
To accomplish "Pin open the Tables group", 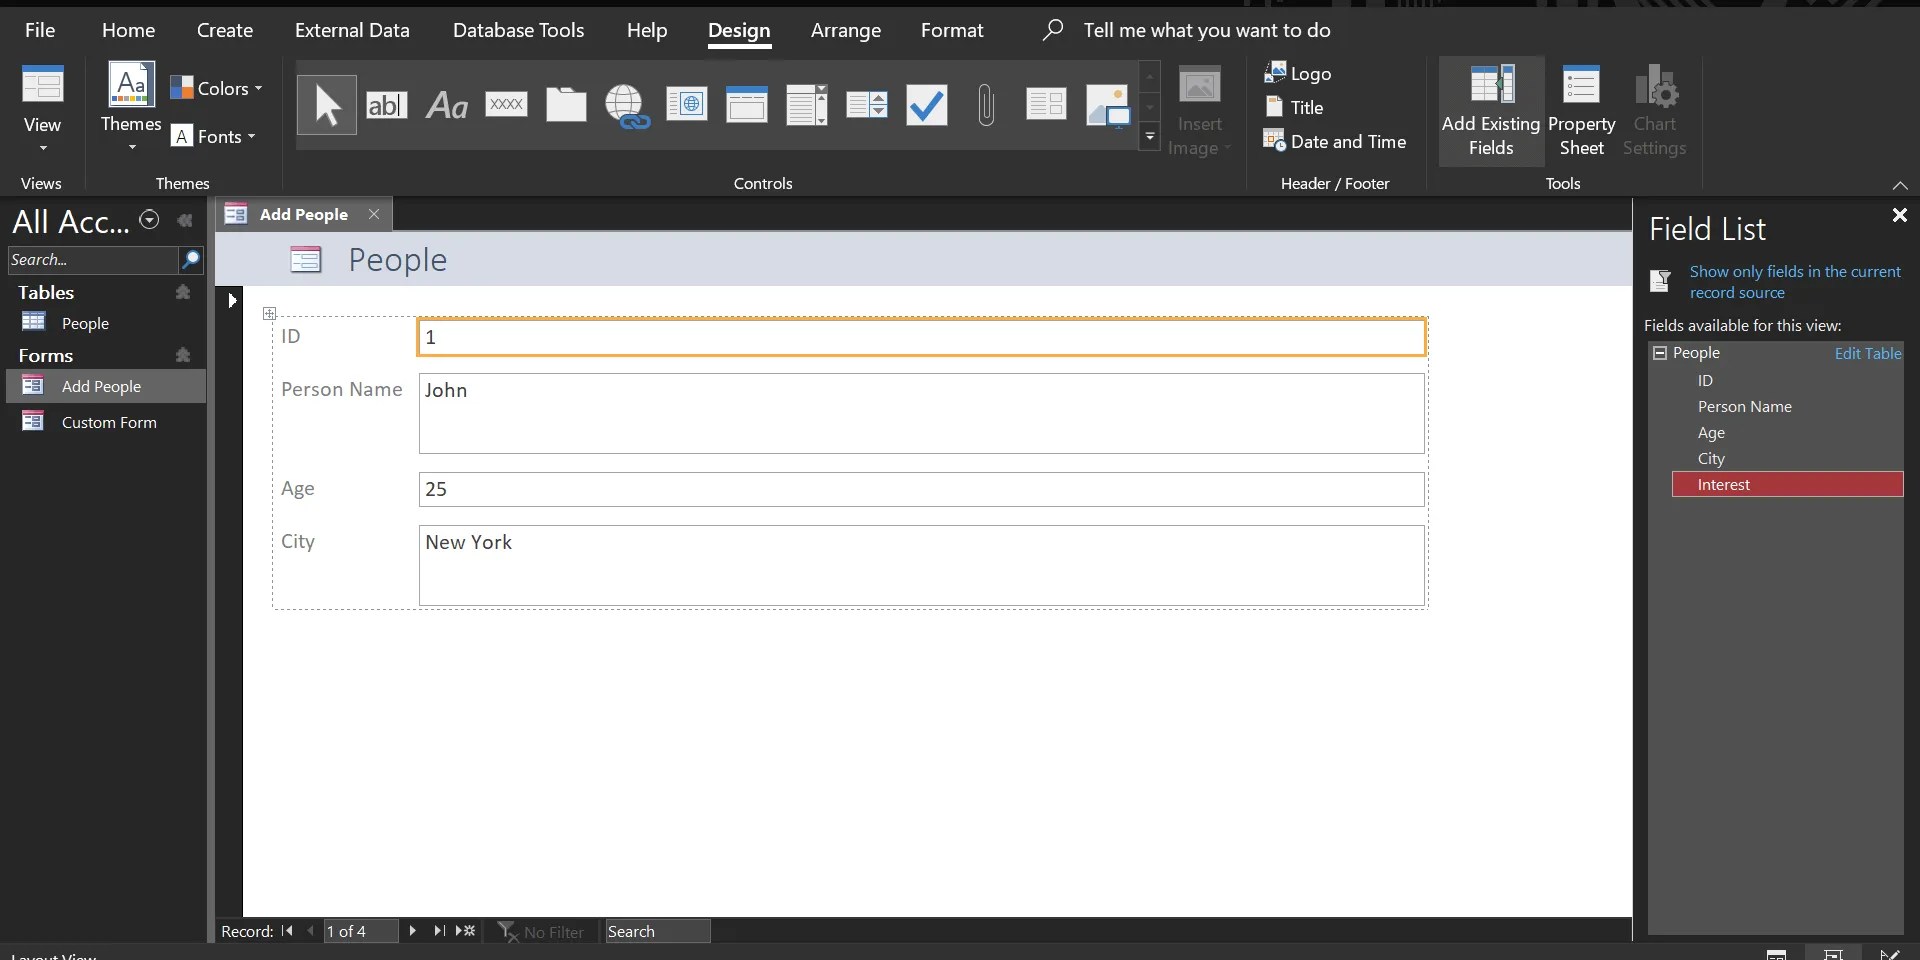I will coord(183,293).
